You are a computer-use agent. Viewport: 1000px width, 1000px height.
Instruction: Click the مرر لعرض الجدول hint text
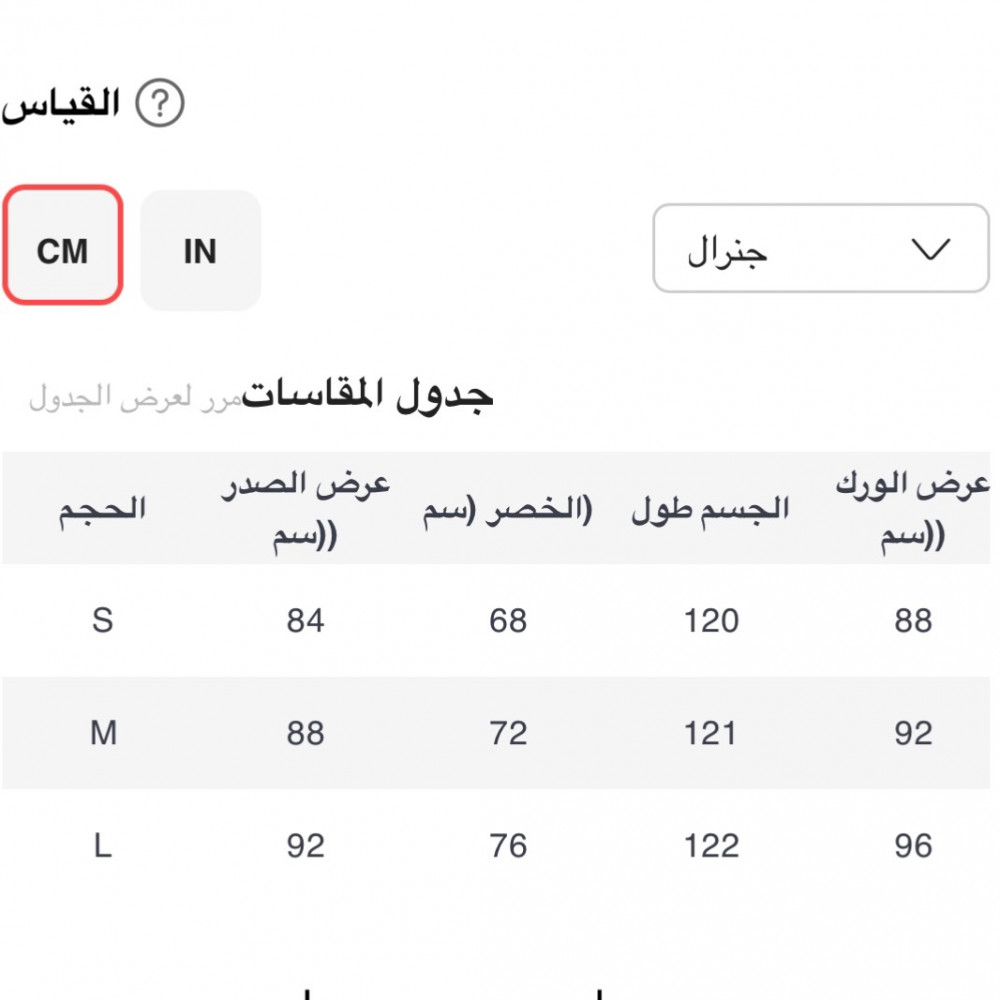click(x=135, y=398)
